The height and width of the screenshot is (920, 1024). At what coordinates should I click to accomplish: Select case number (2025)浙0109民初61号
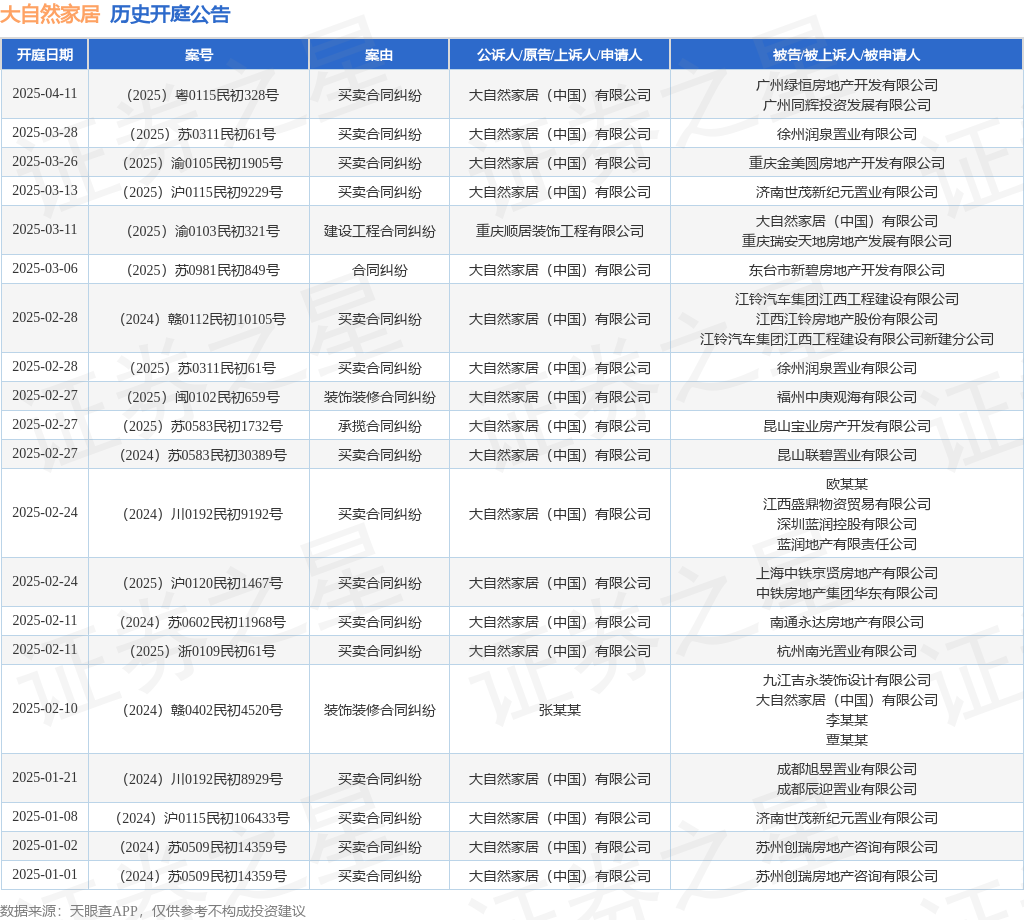202,651
